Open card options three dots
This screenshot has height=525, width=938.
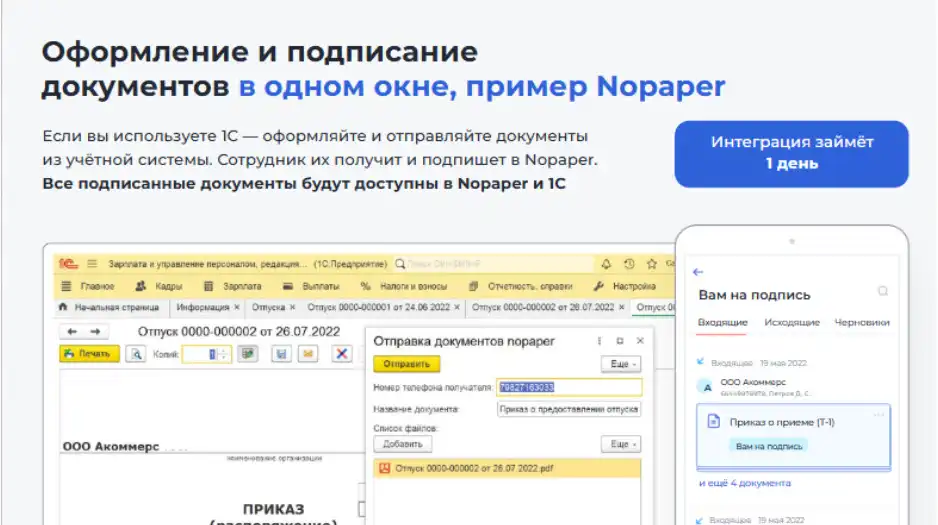pyautogui.click(x=878, y=414)
